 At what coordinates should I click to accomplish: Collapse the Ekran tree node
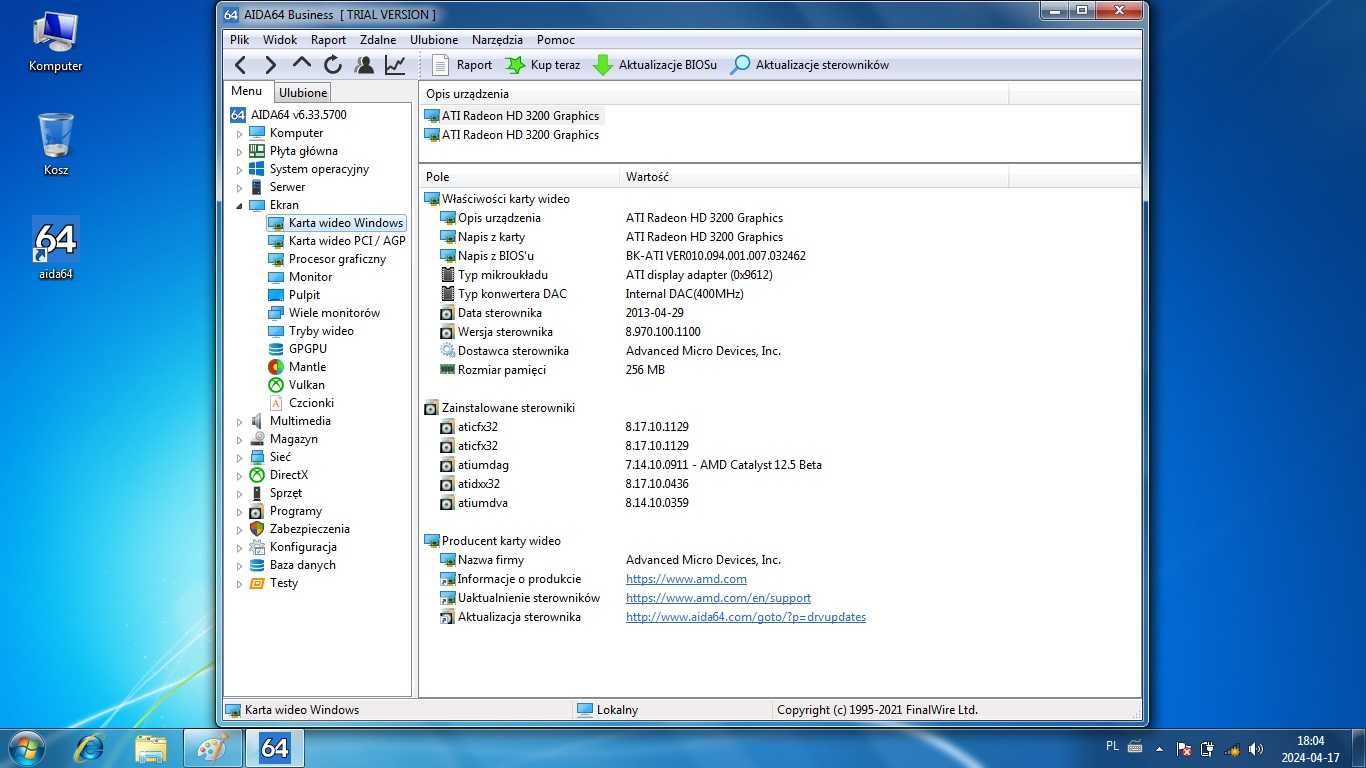239,205
